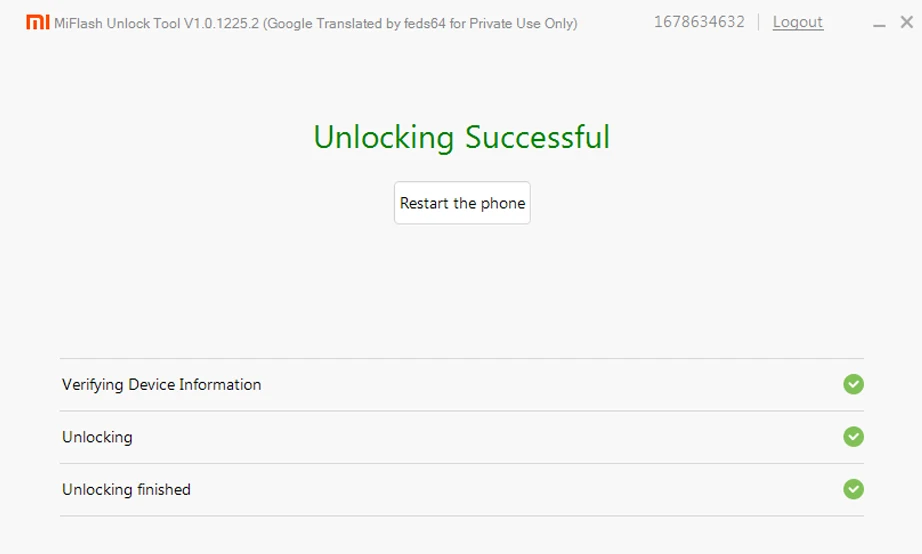Click the MiFlash Unlock Tool title text
Screen dimensions: 922x554
click(x=117, y=24)
